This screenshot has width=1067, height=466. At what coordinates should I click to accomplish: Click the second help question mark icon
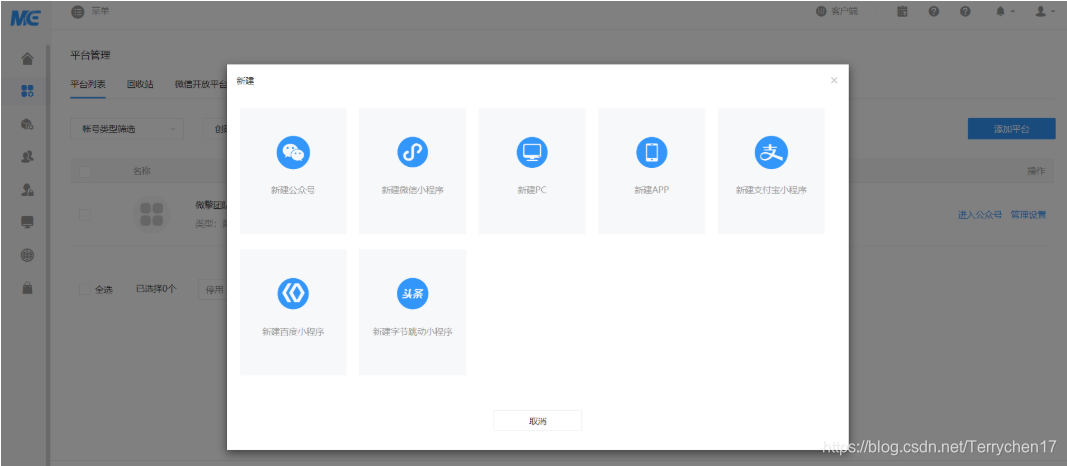pyautogui.click(x=965, y=12)
